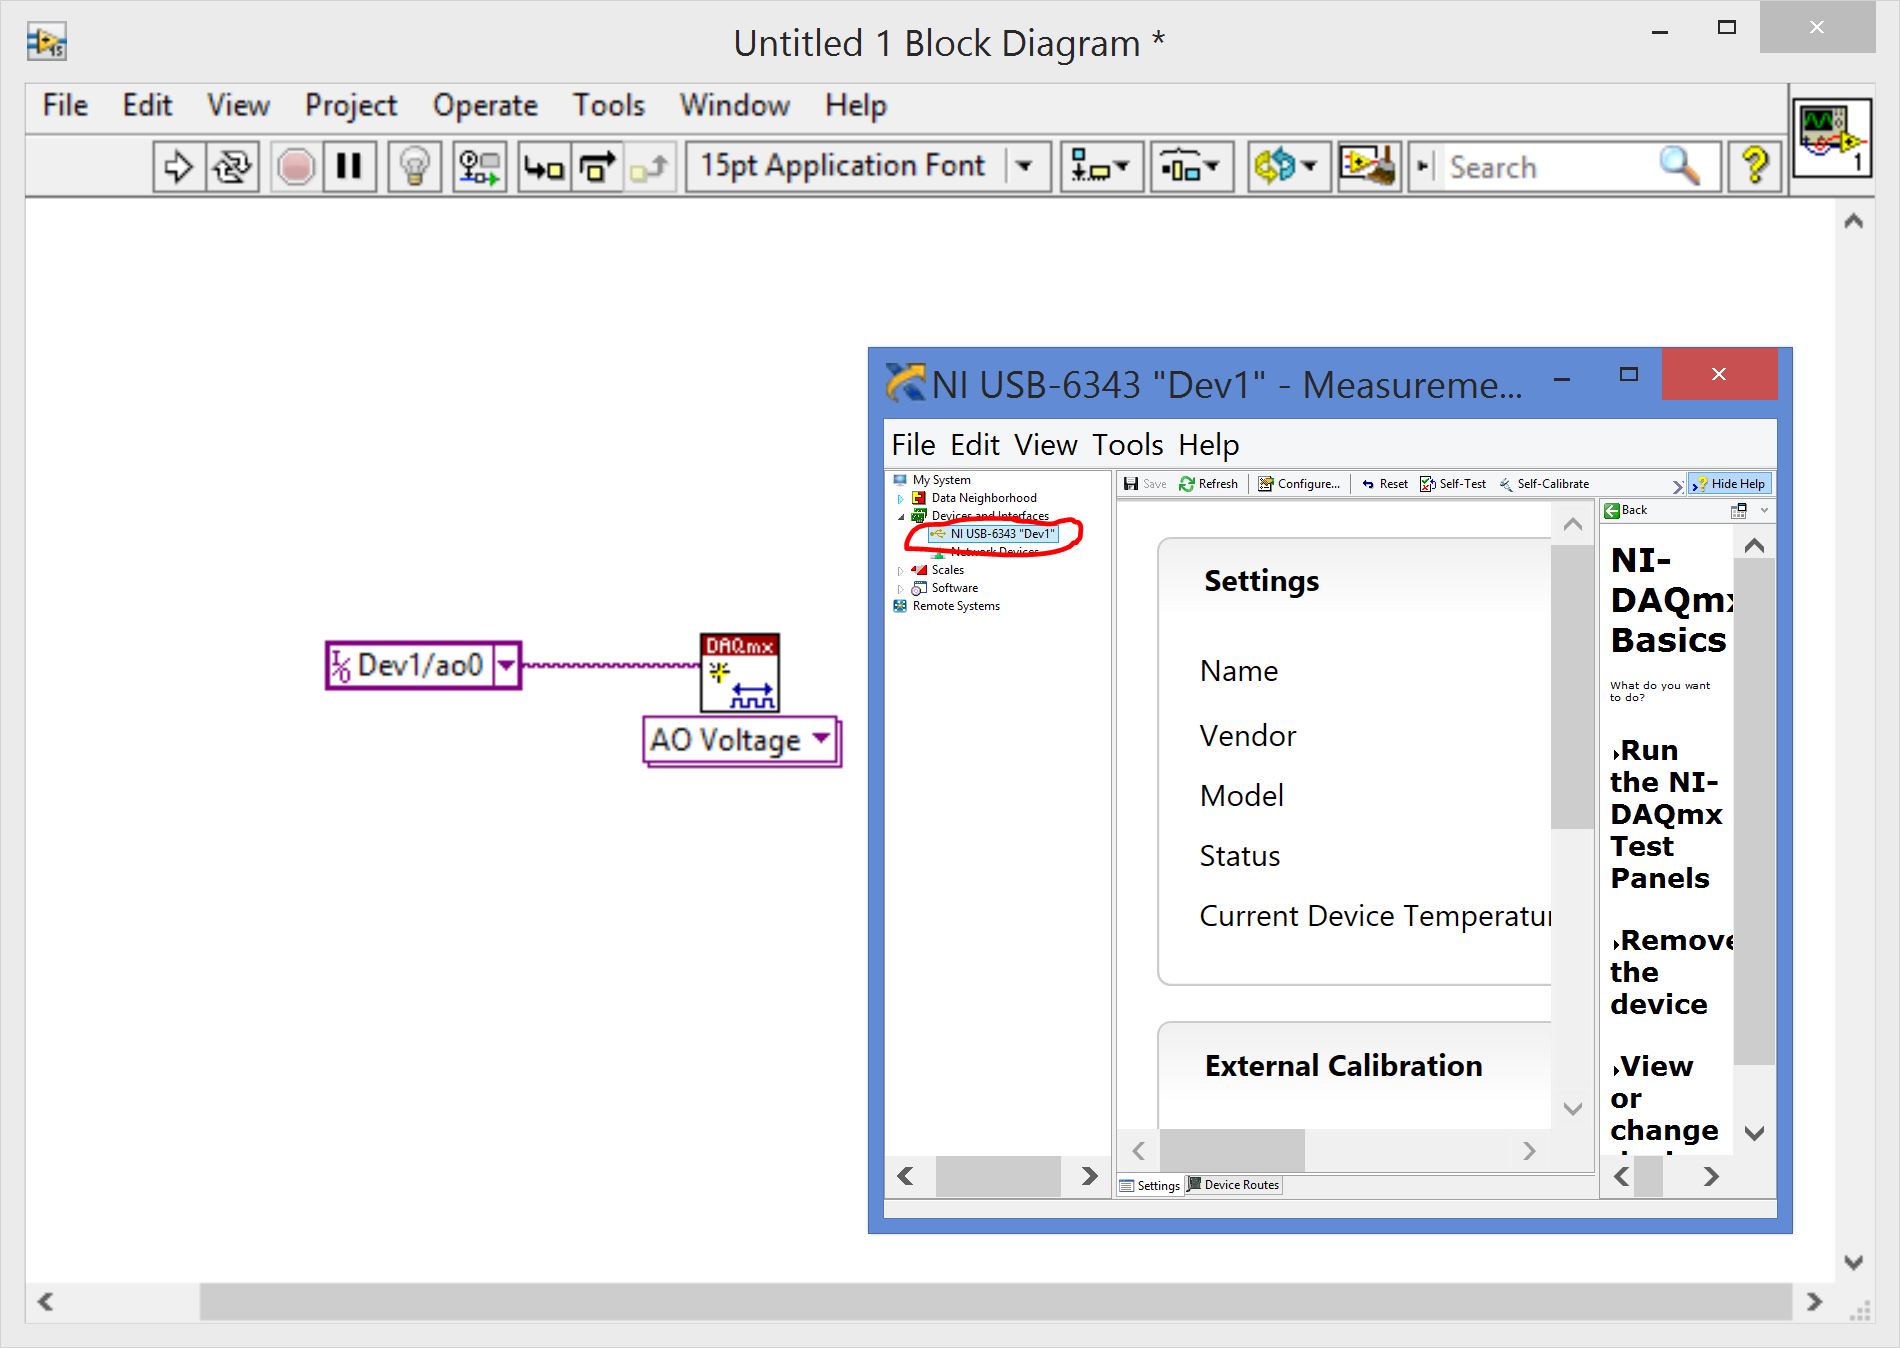
Task: Toggle the Pause button
Action: click(349, 166)
